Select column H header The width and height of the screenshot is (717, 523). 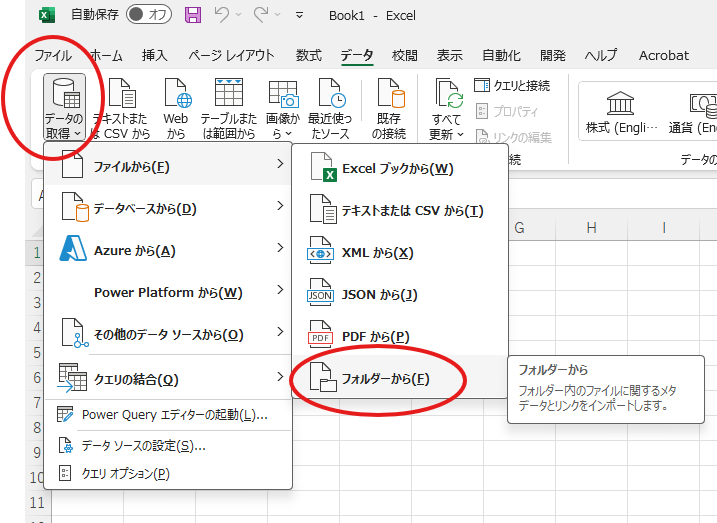(x=591, y=228)
